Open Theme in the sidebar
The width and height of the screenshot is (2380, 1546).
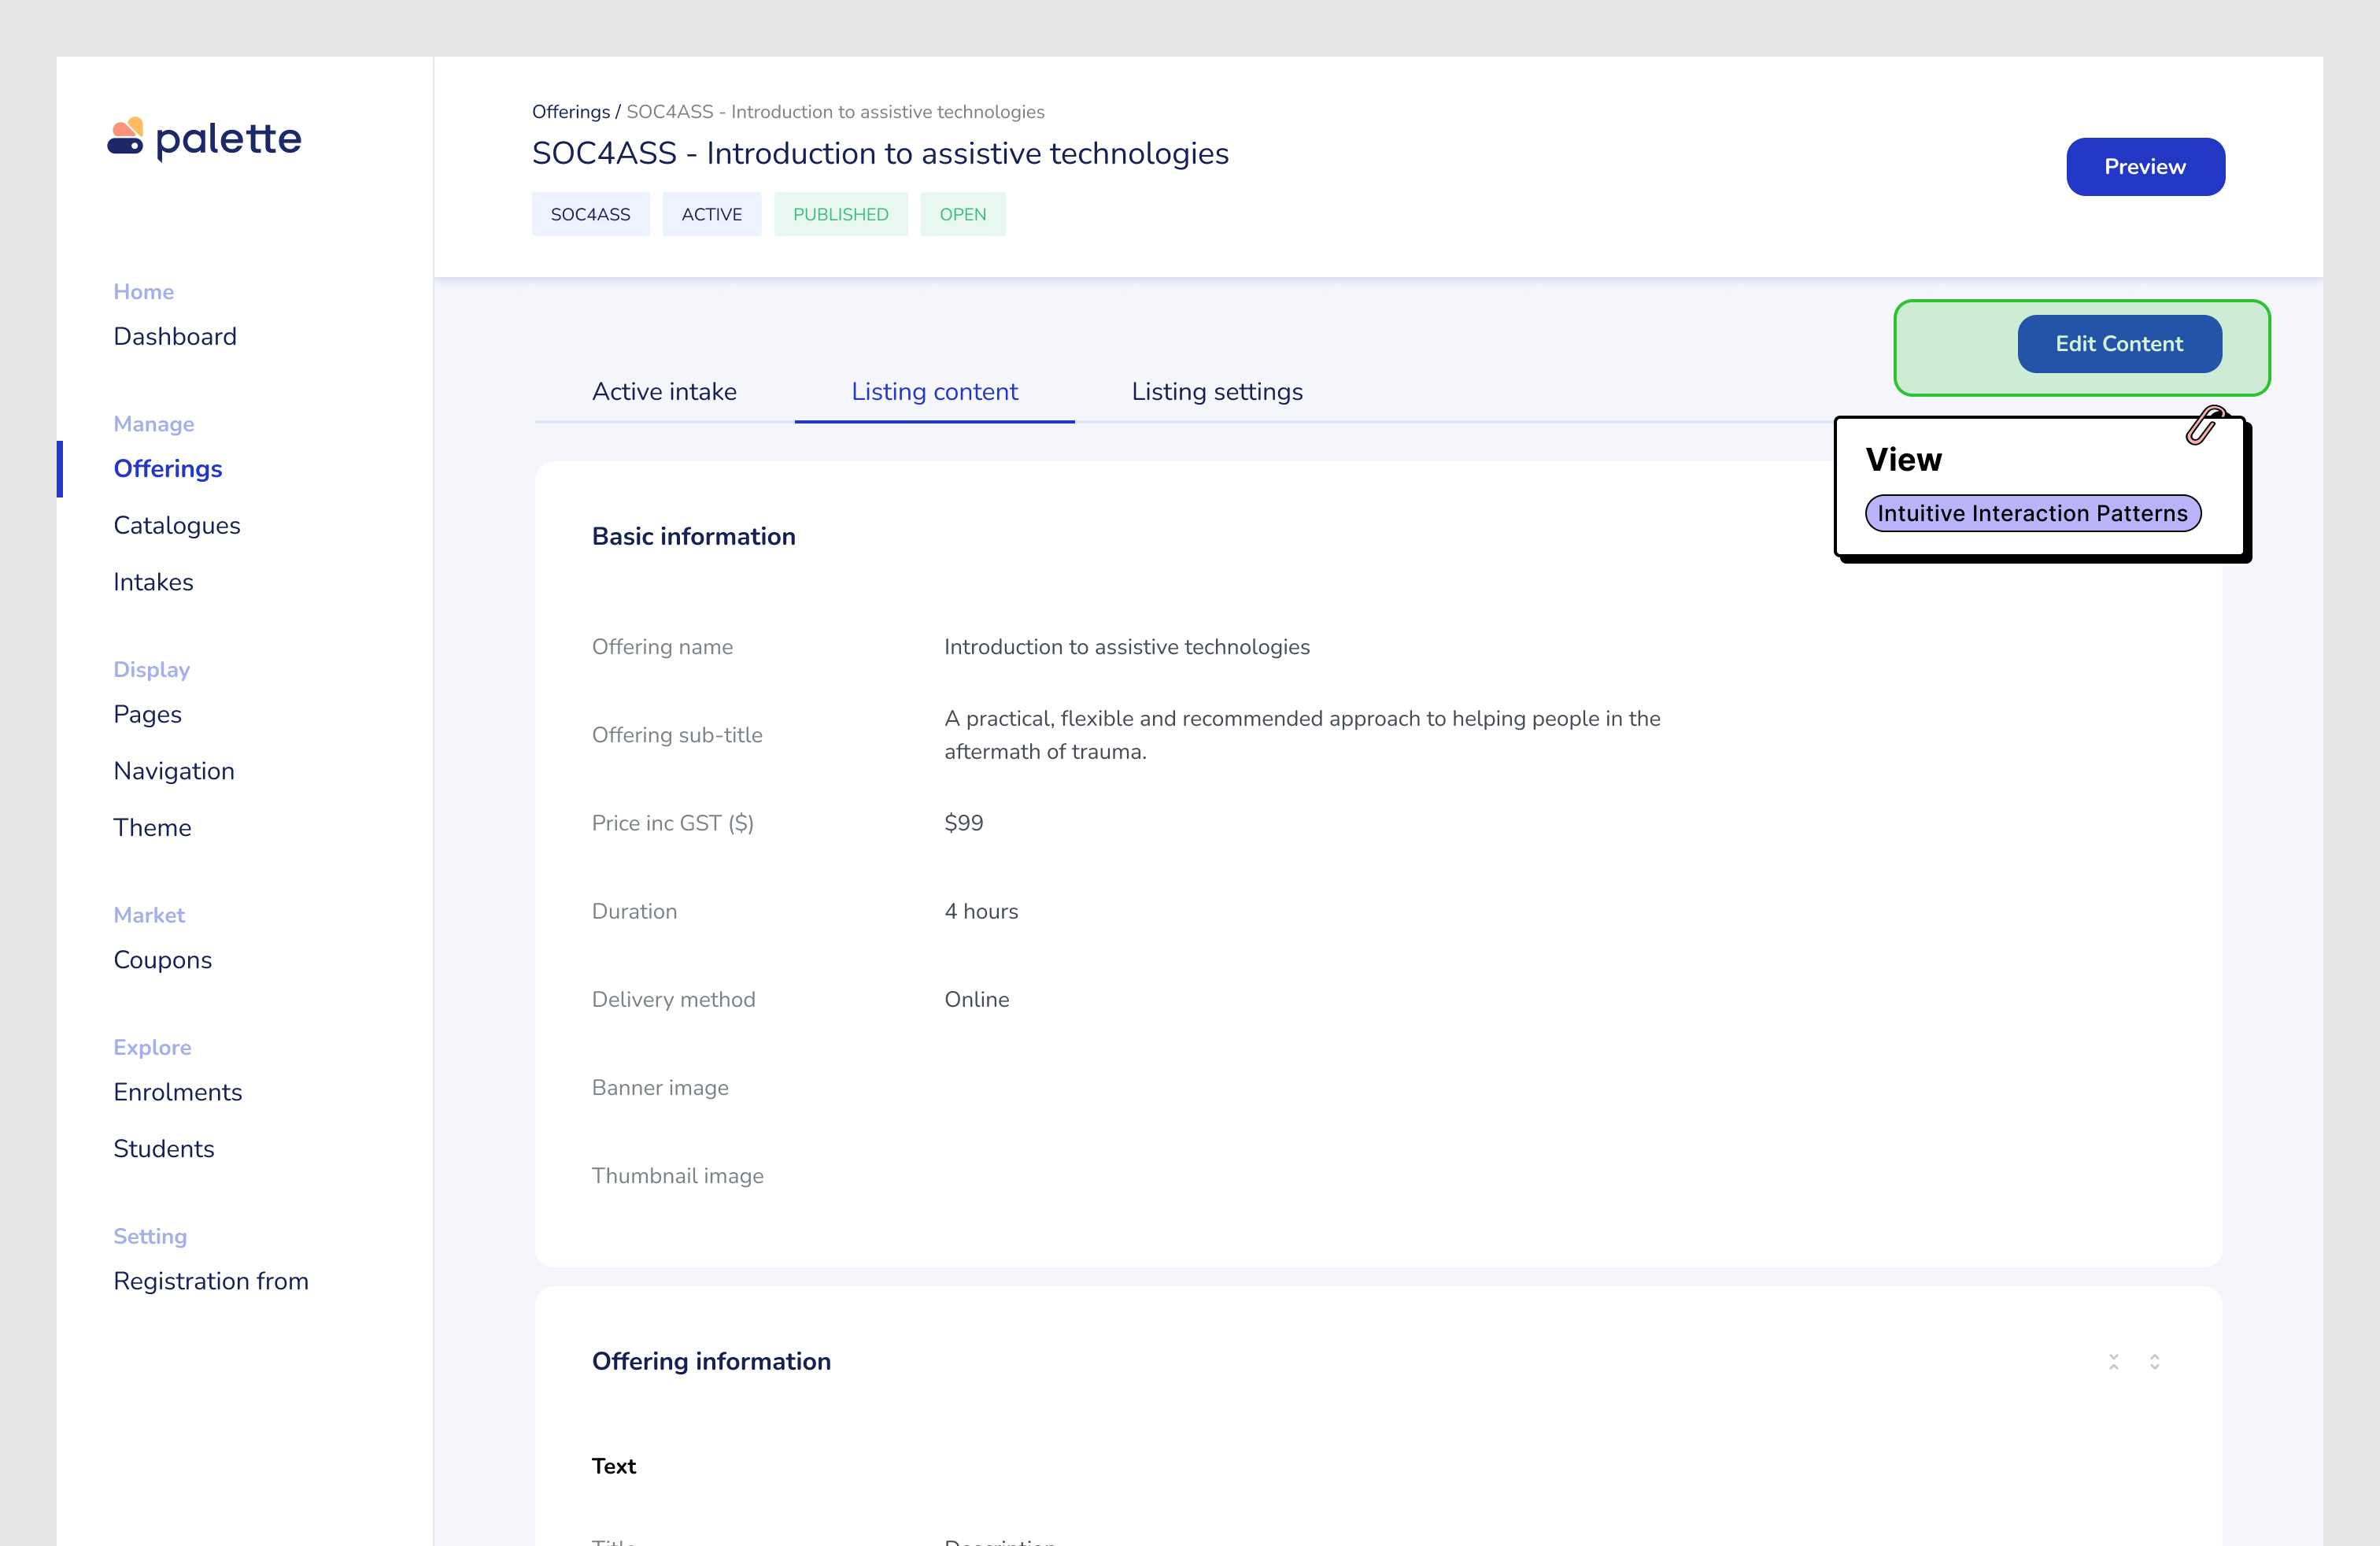(x=152, y=827)
